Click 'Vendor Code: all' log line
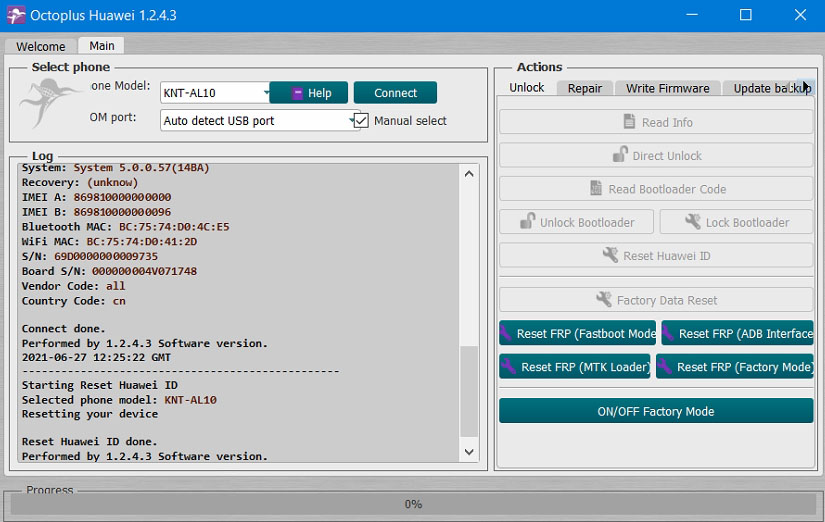Image resolution: width=825 pixels, height=522 pixels. pyautogui.click(x=74, y=286)
